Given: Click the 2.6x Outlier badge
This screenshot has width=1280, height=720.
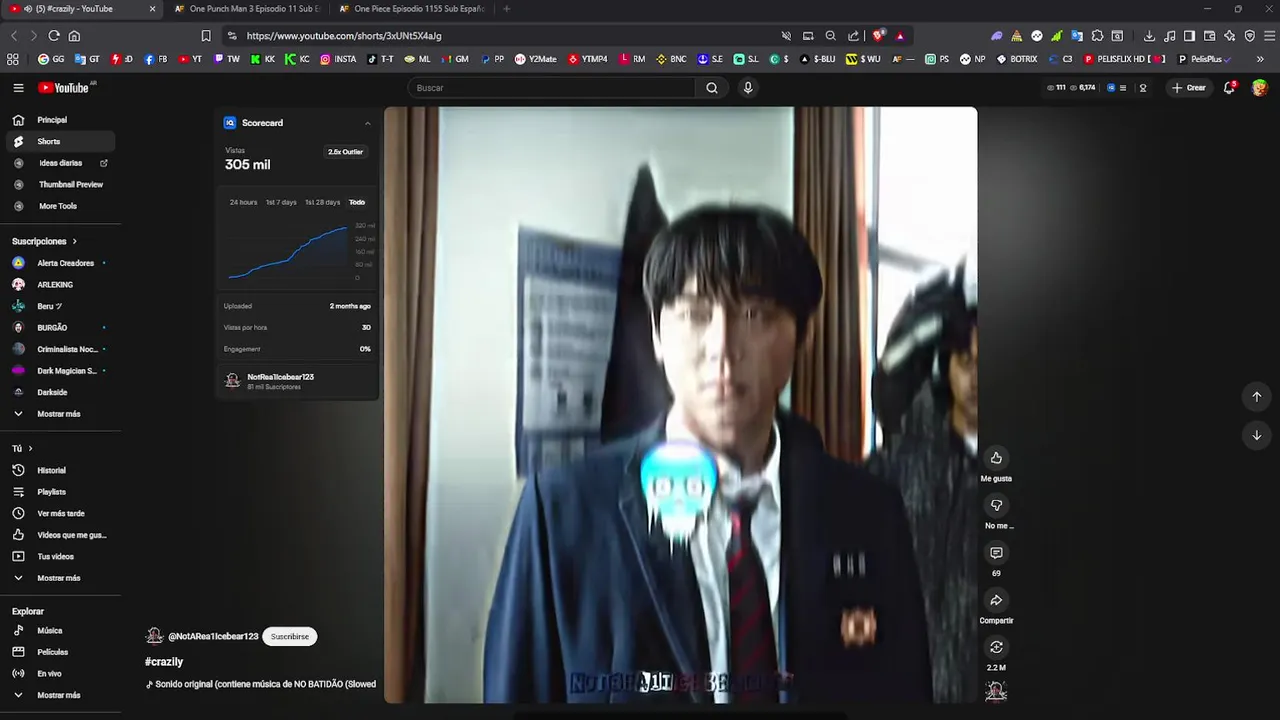Looking at the screenshot, I should [345, 152].
